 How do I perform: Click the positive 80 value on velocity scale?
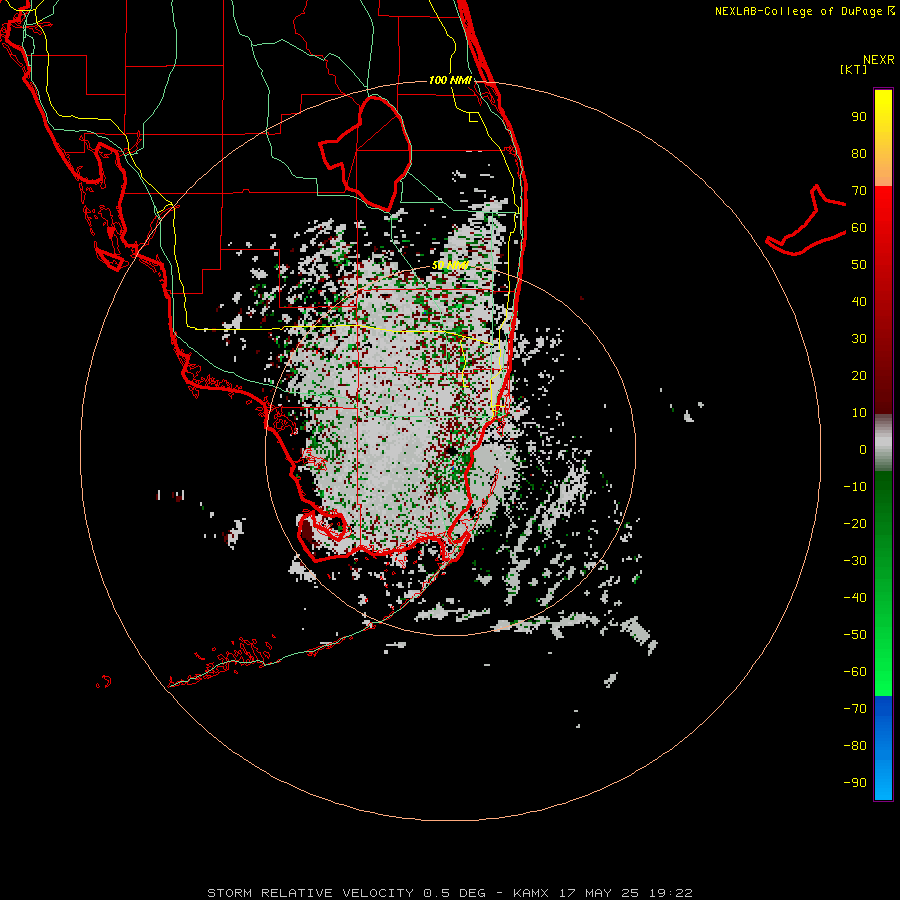[x=859, y=154]
